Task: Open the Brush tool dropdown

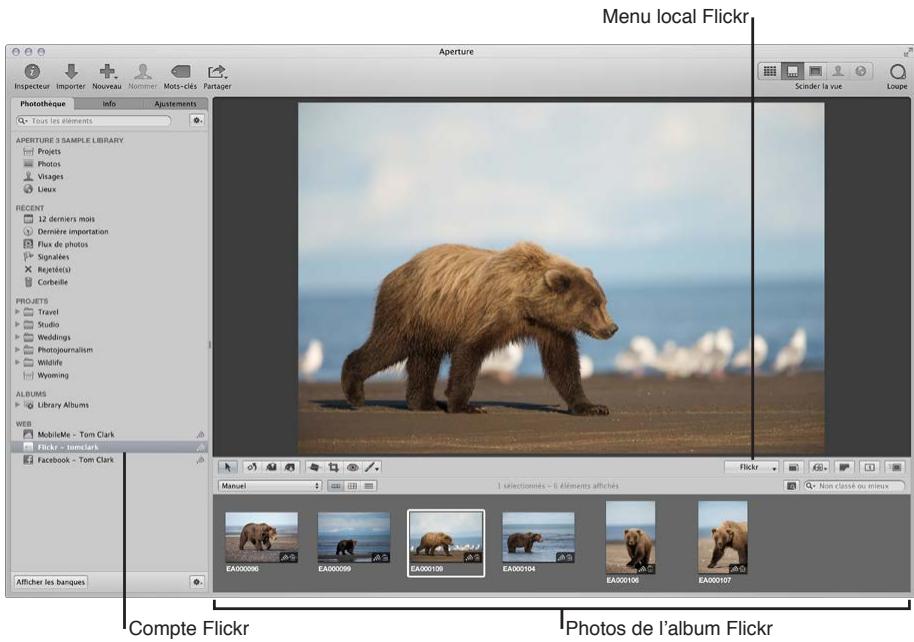Action: (372, 468)
